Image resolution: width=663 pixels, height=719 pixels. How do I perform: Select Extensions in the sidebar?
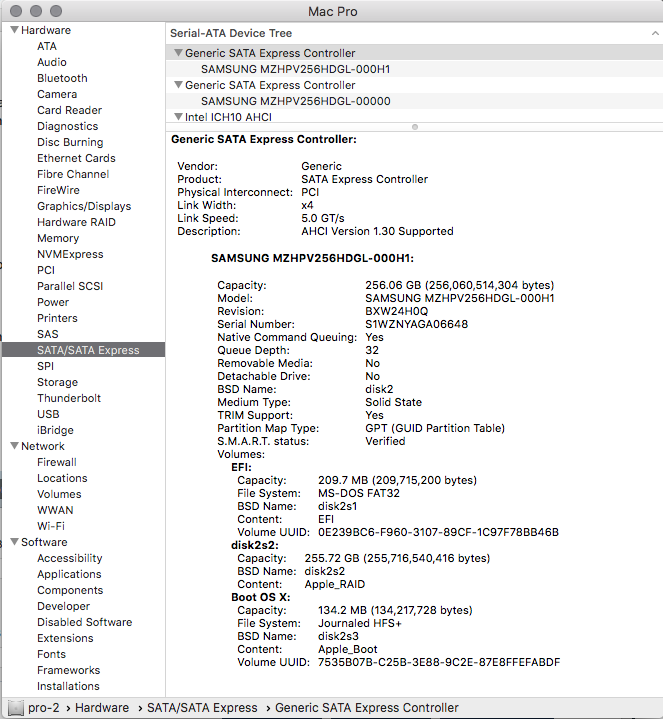coord(65,638)
